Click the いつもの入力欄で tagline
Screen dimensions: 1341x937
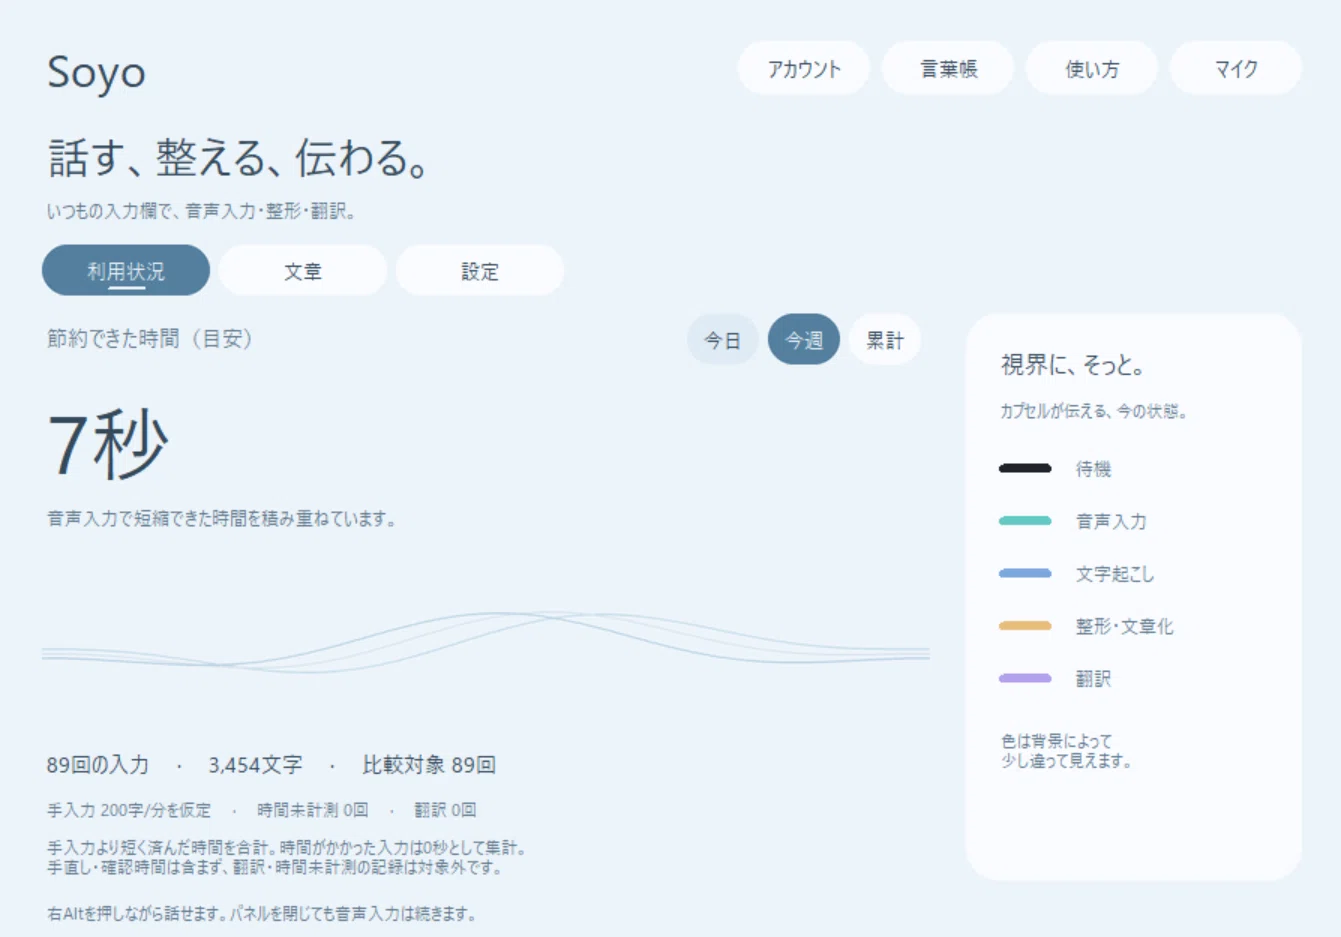click(x=201, y=211)
